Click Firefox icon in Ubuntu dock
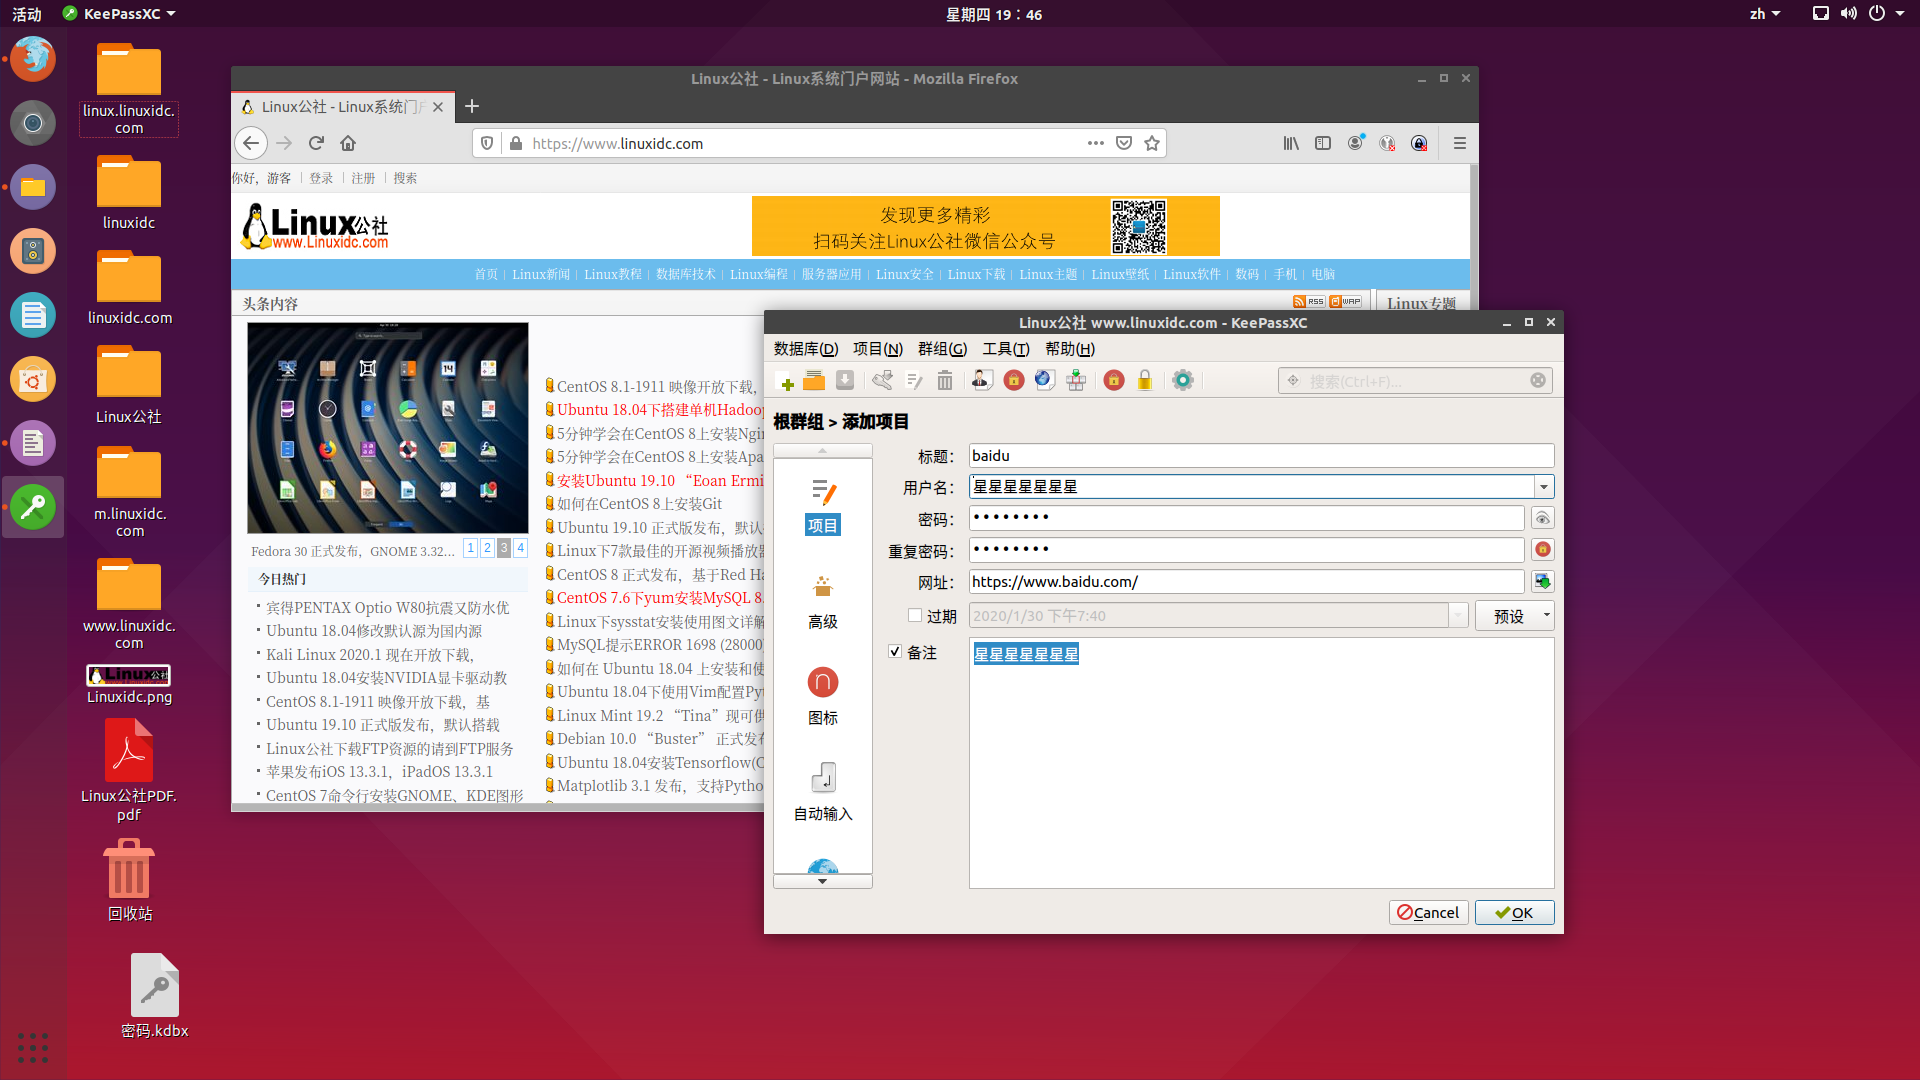Image resolution: width=1920 pixels, height=1080 pixels. pos(33,58)
